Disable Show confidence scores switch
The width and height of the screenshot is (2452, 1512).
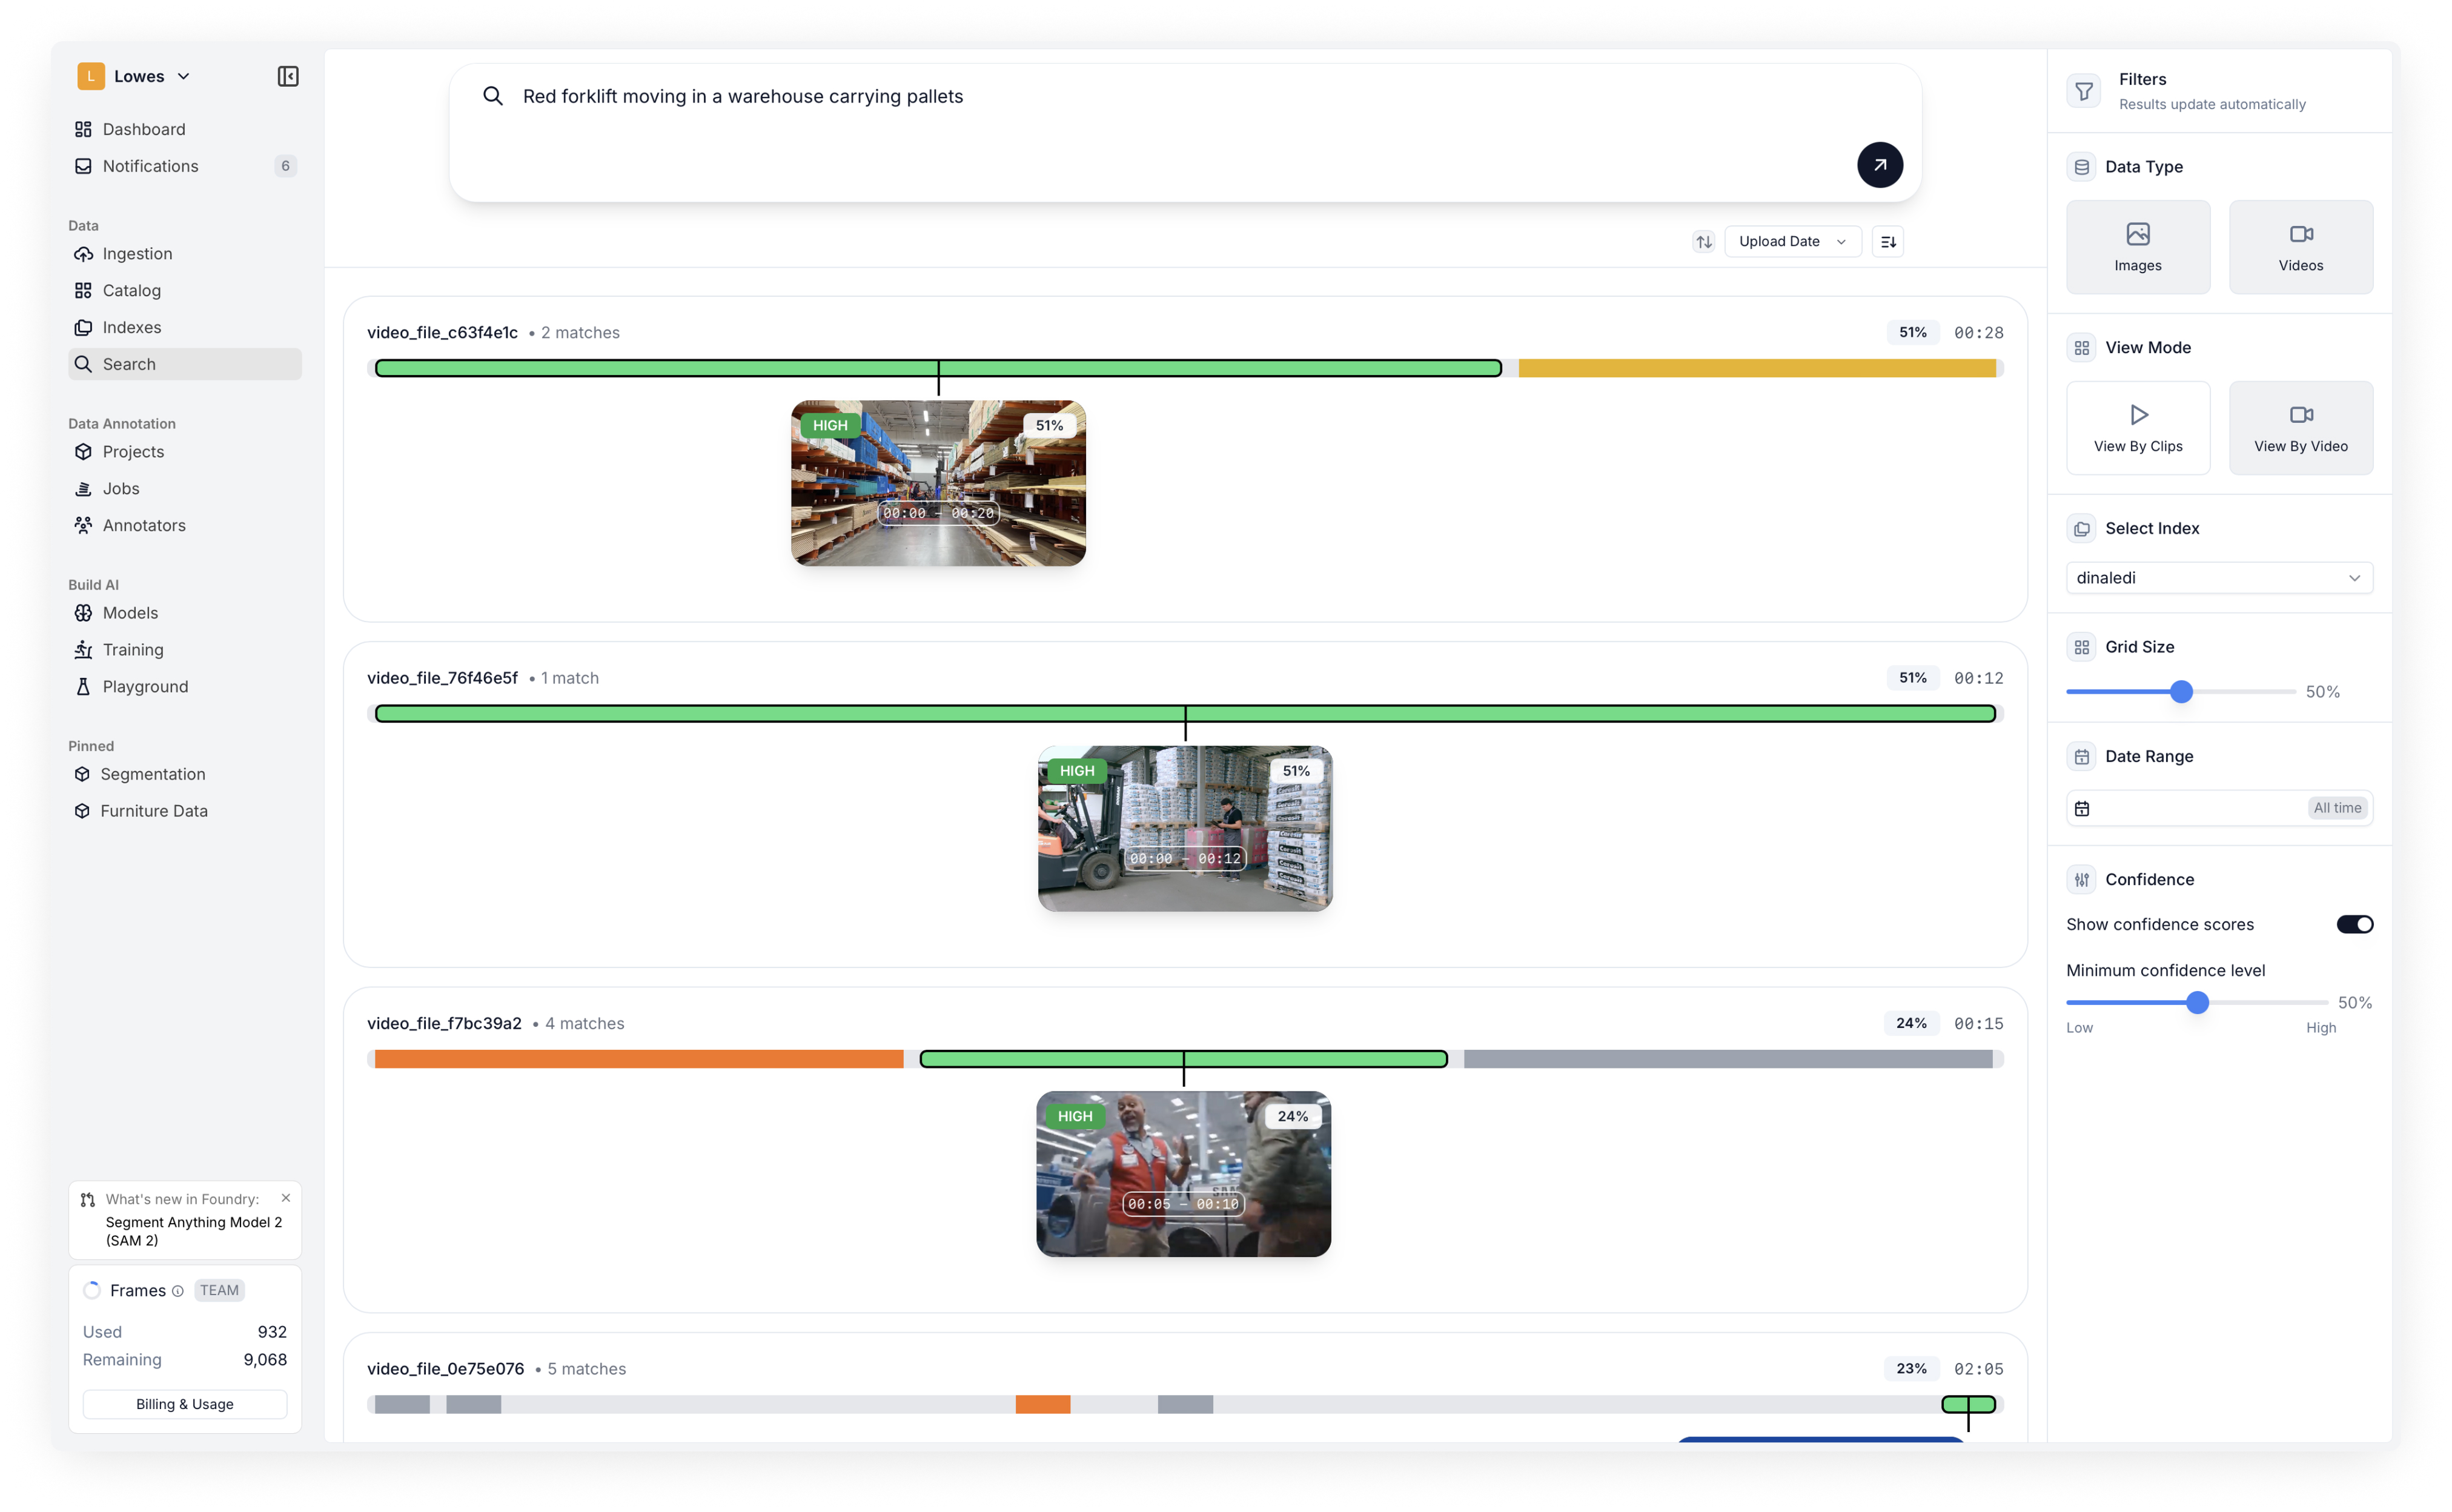[x=2354, y=924]
